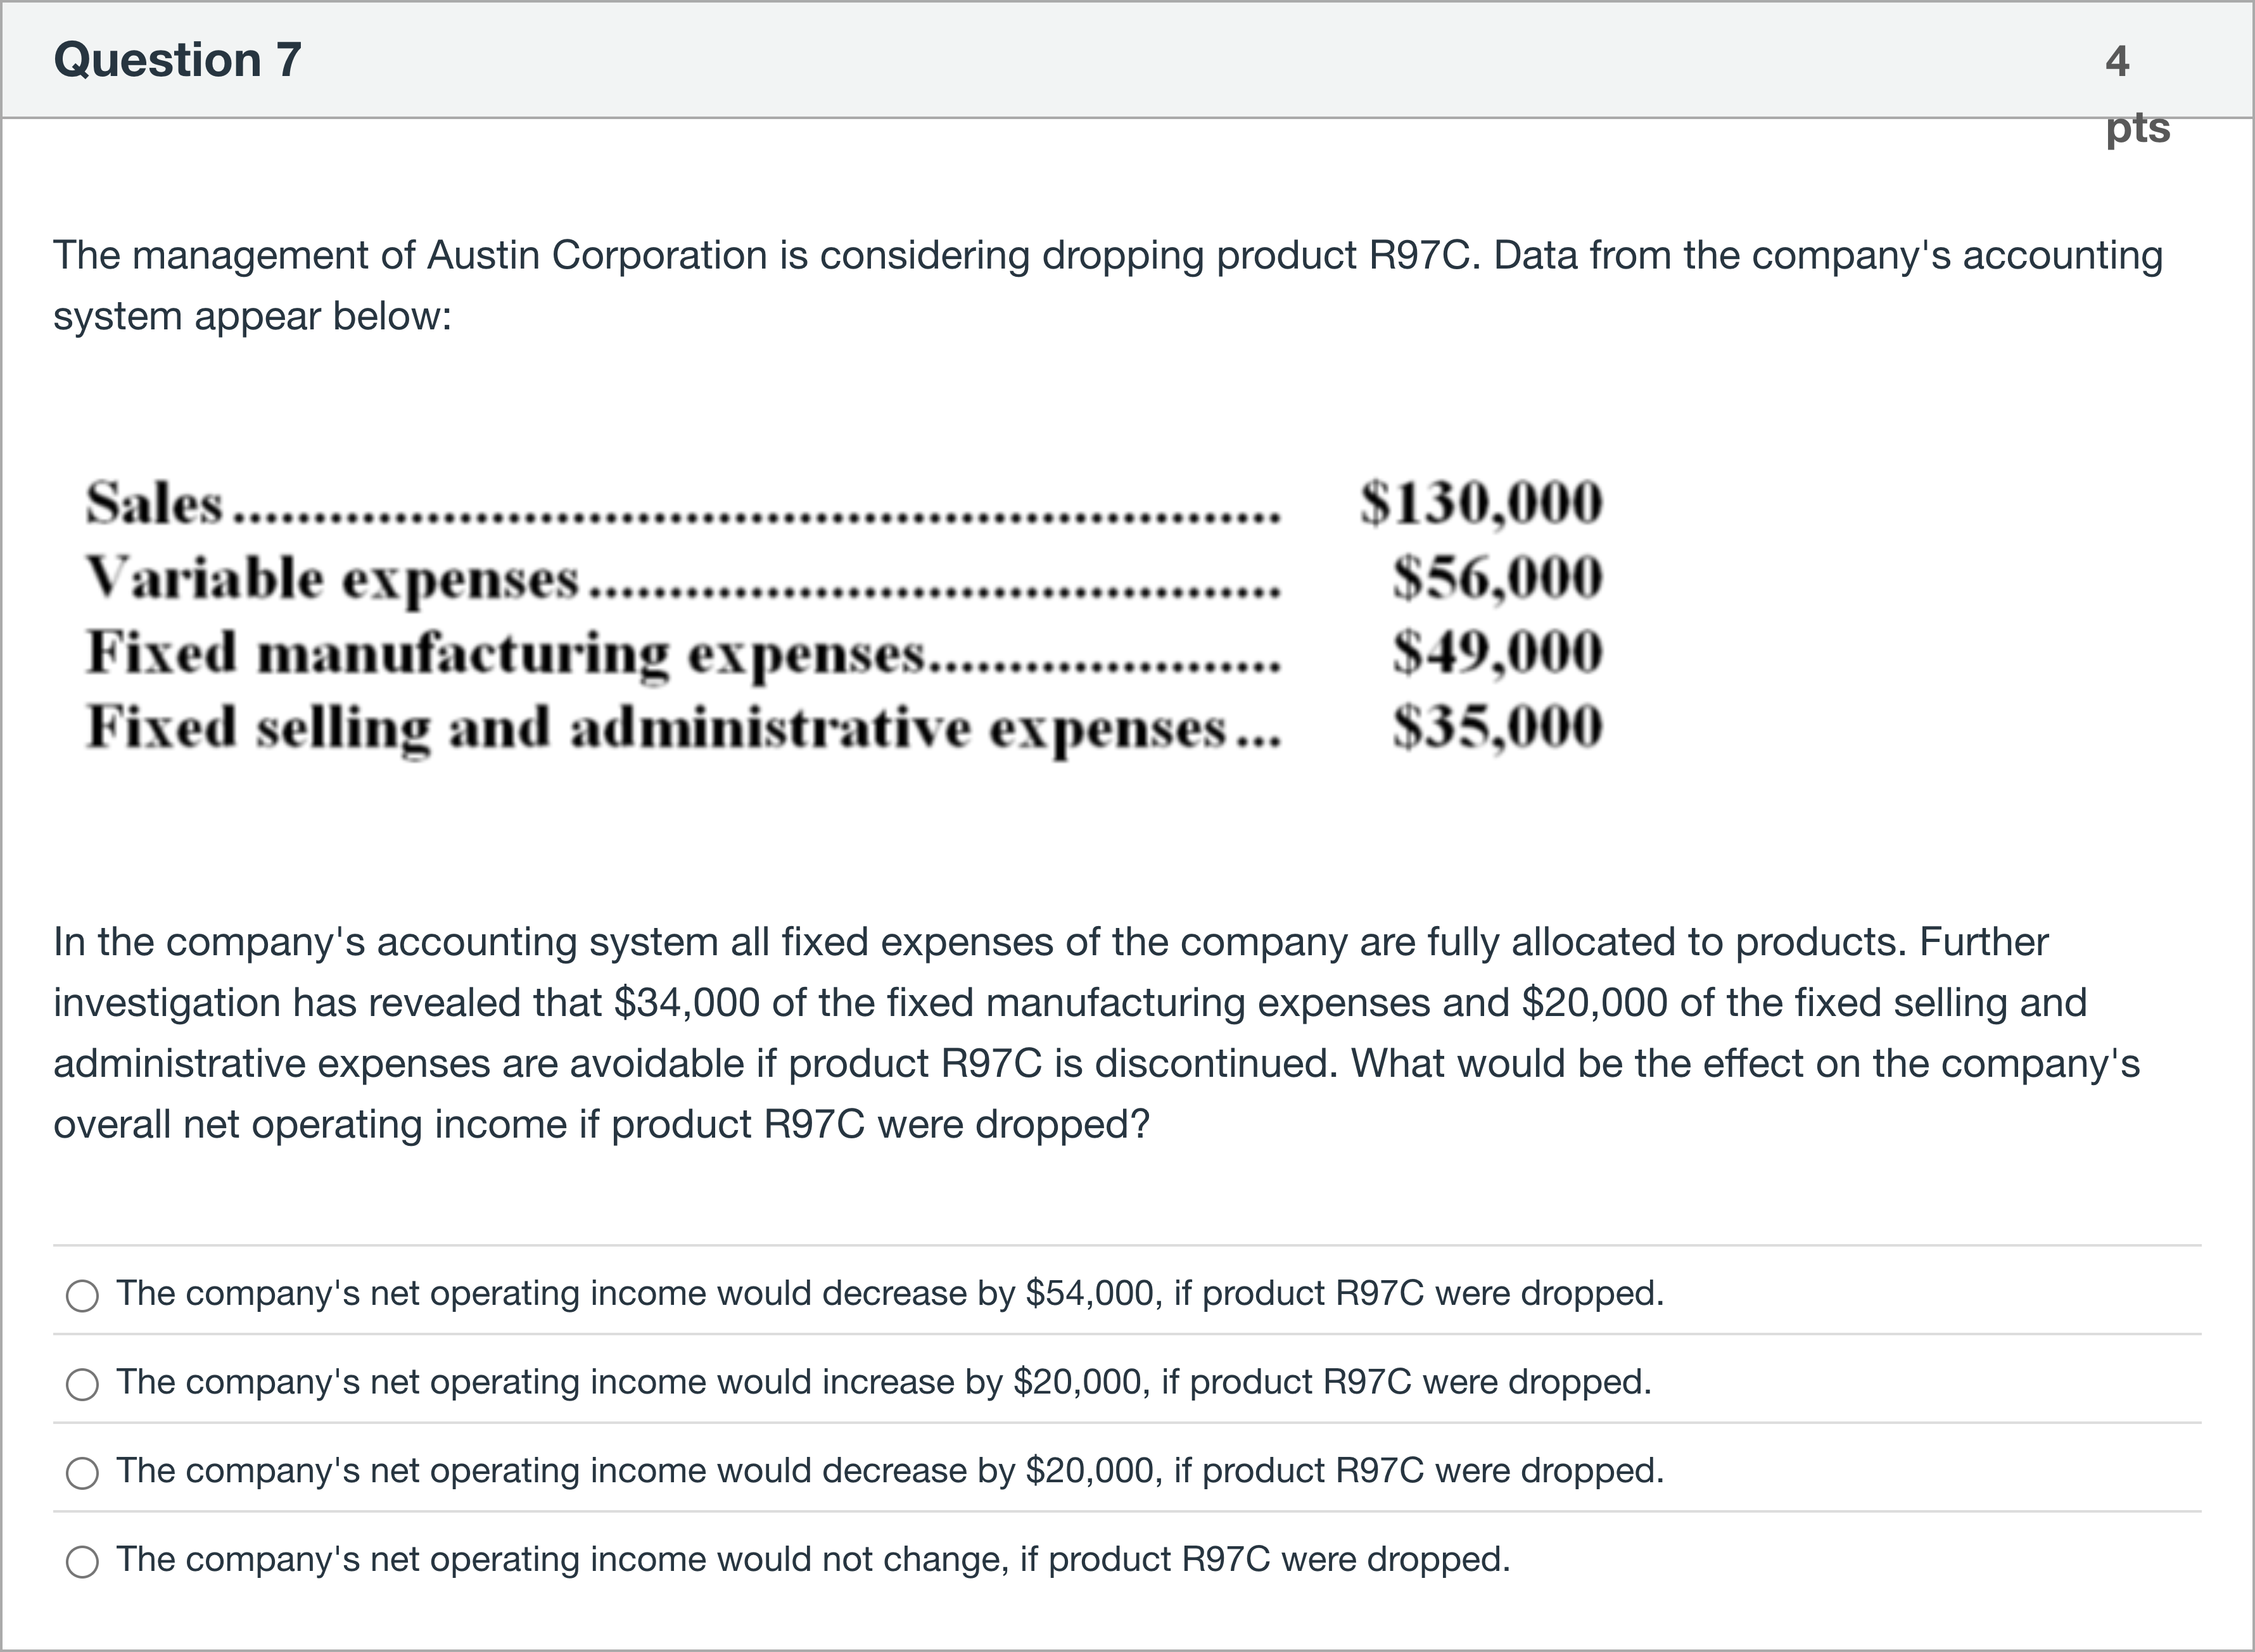Click the 'management of Austin Corporation' intro sentence
This screenshot has height=1652, width=2255.
[x=1108, y=286]
